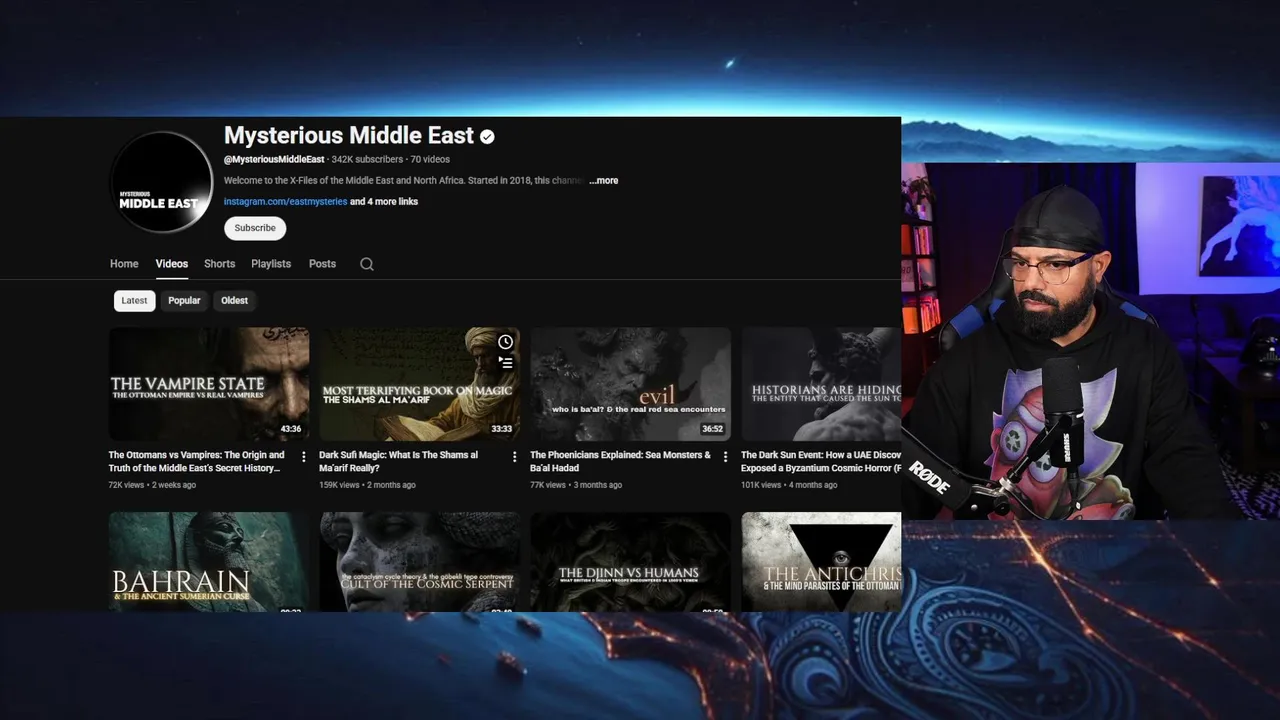
Task: Open the Phoenicians Explained video title
Action: point(621,461)
